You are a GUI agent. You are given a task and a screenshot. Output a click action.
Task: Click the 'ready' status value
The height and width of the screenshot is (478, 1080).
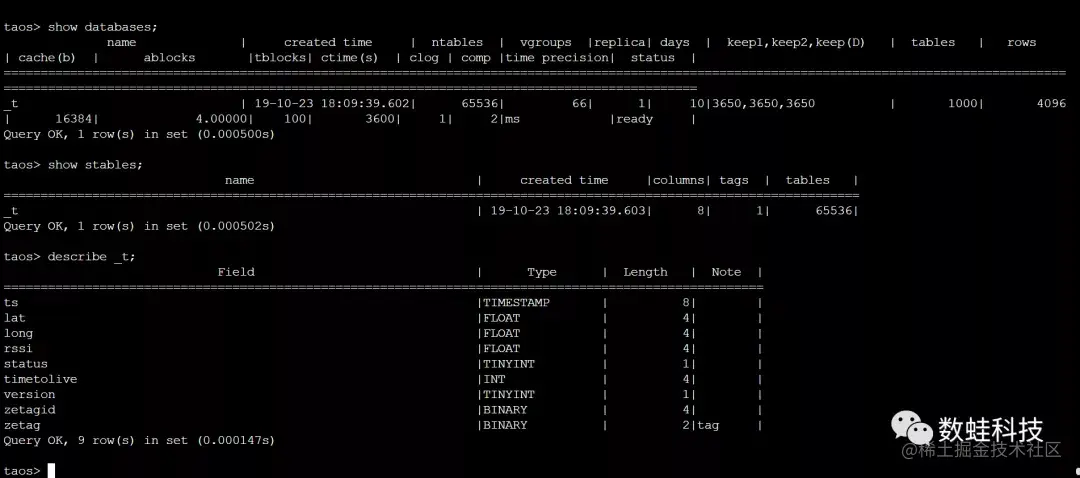pyautogui.click(x=634, y=119)
